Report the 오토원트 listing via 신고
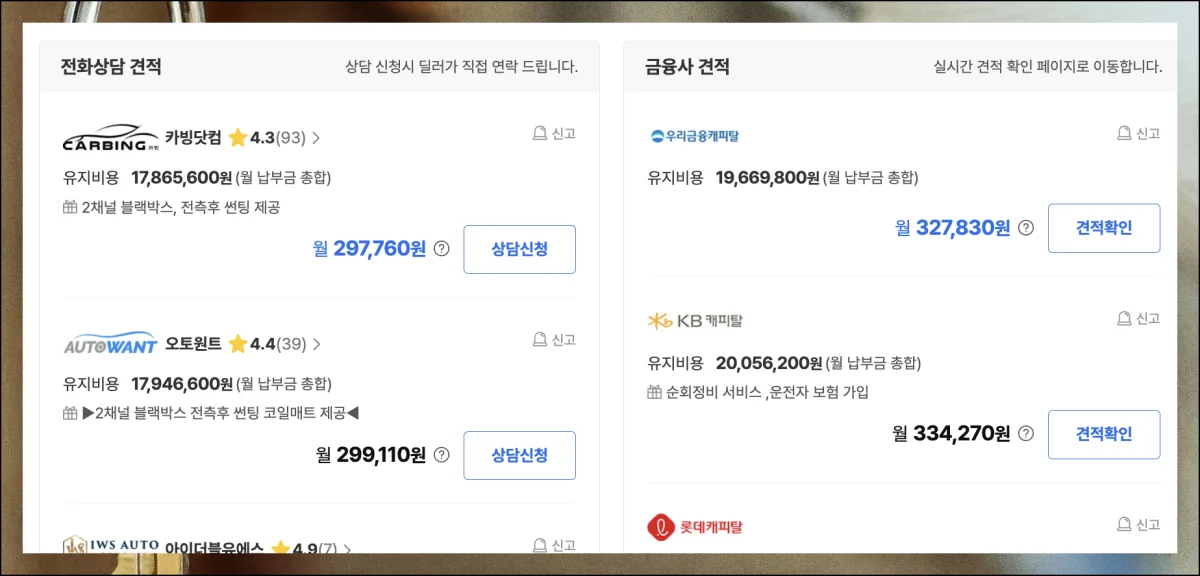The image size is (1200, 576). point(553,340)
